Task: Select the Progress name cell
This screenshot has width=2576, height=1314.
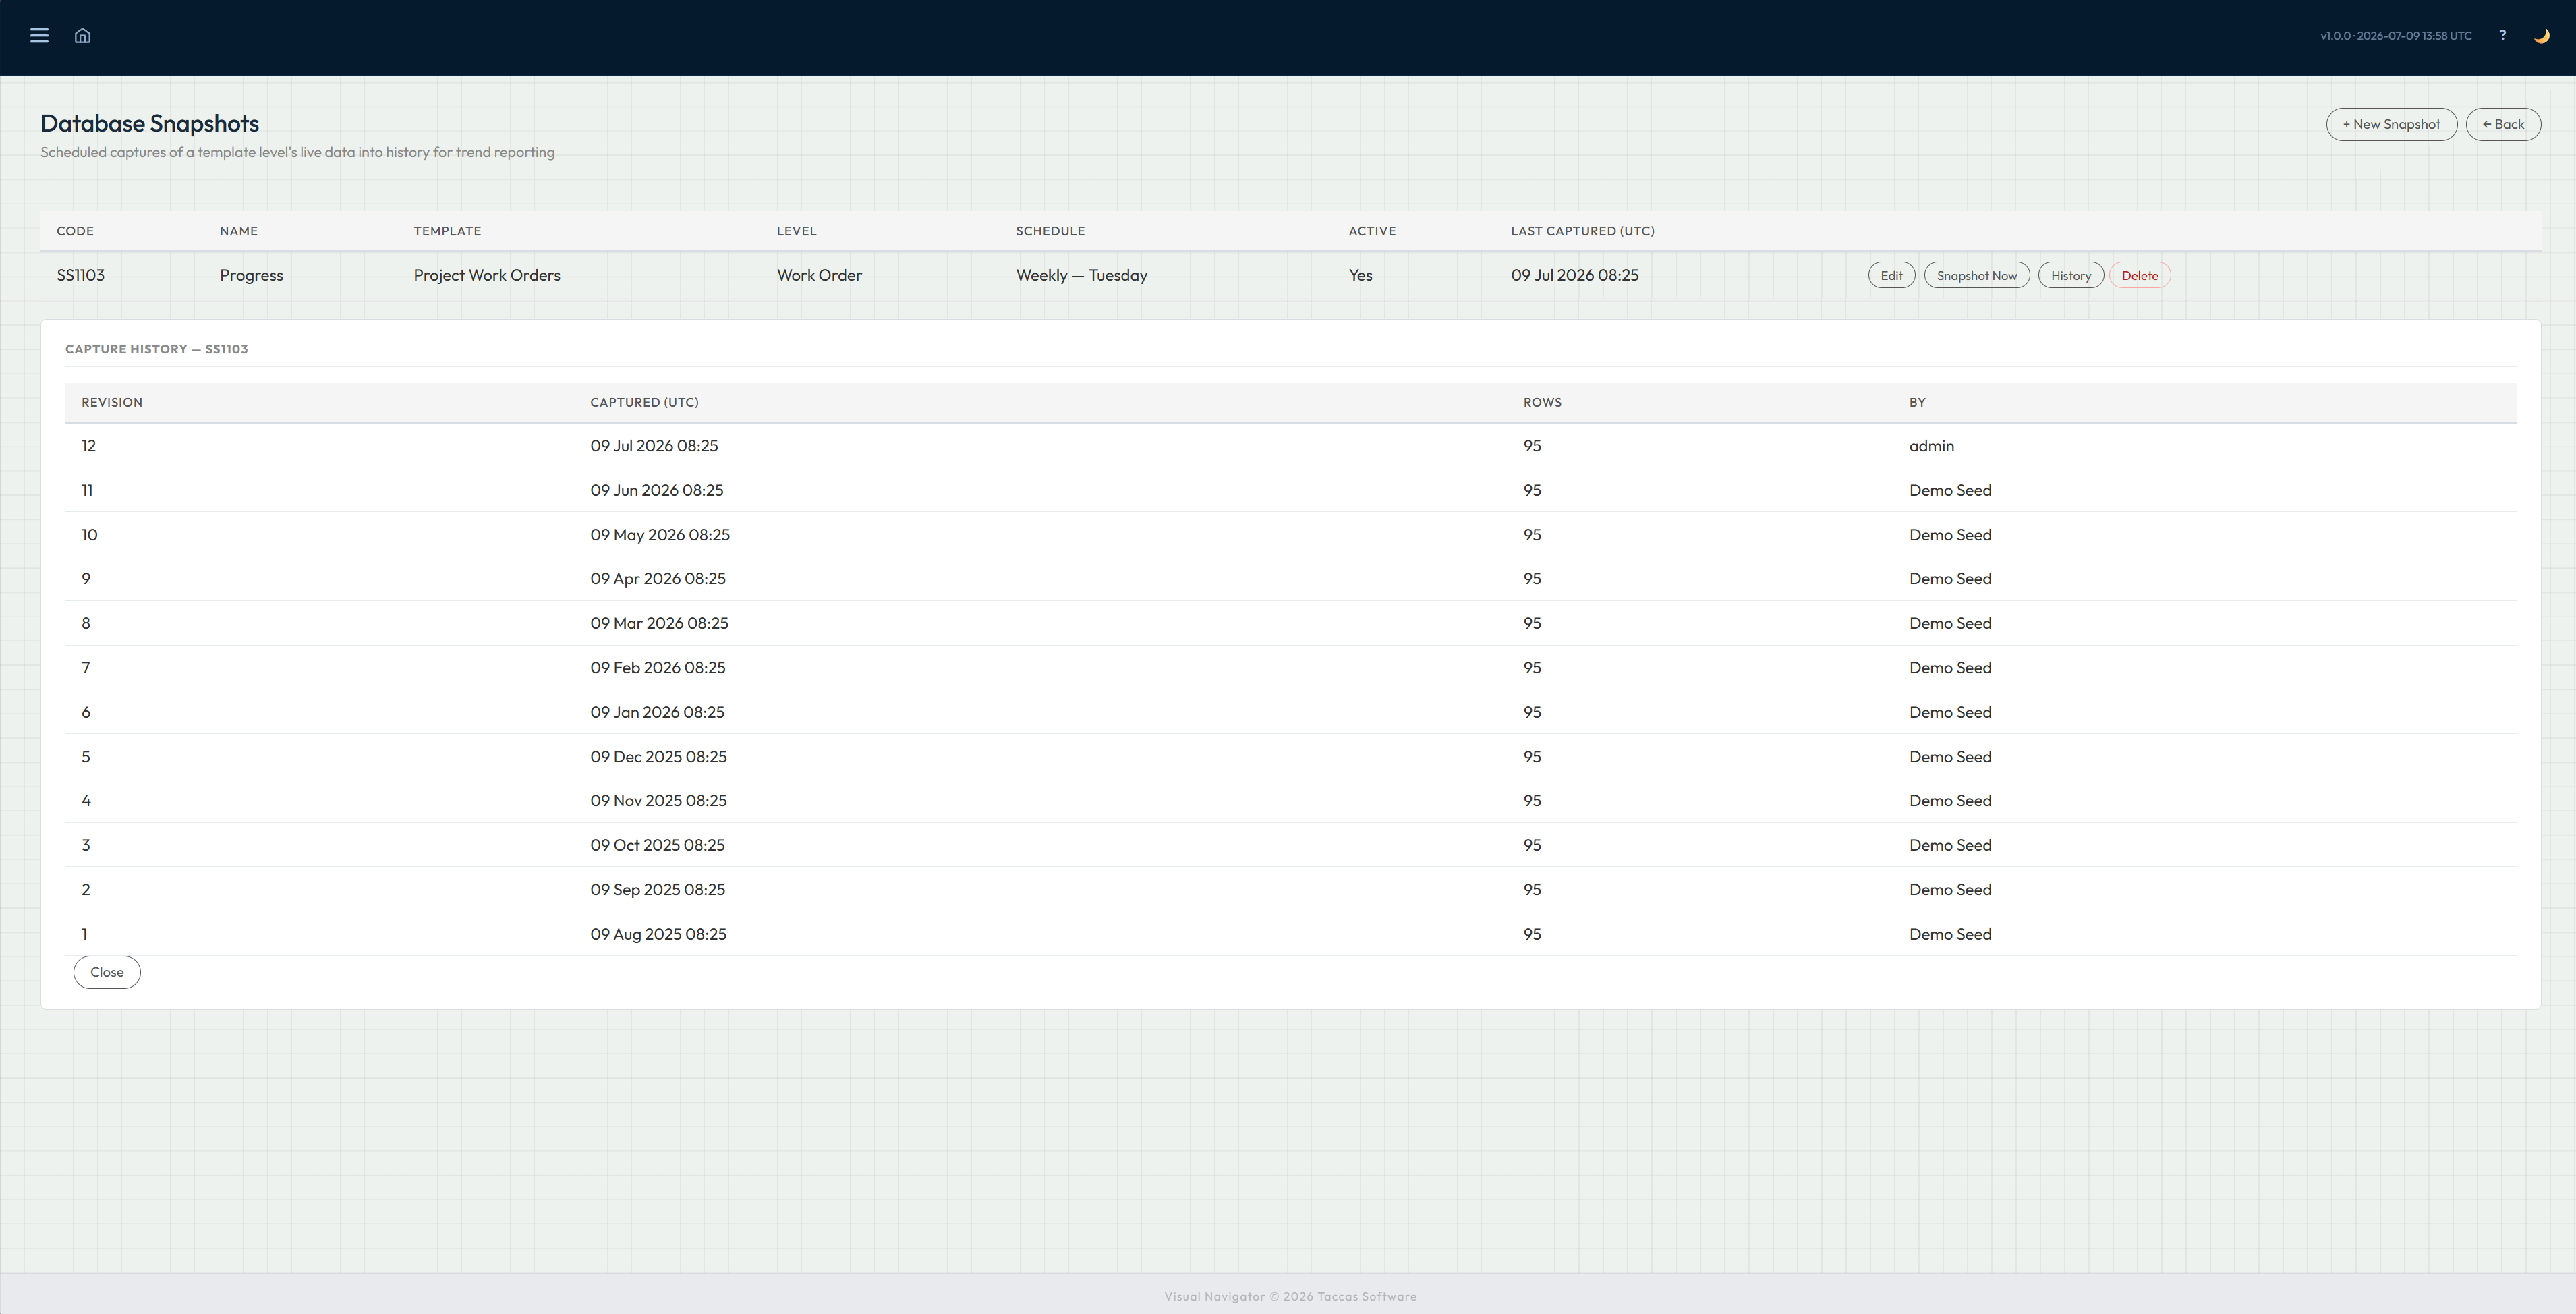Action: [x=251, y=275]
